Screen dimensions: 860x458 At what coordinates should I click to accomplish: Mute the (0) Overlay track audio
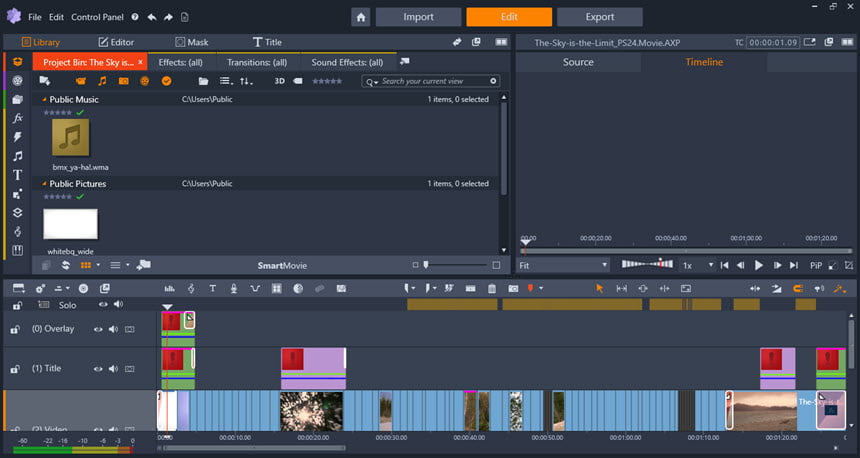[x=114, y=329]
